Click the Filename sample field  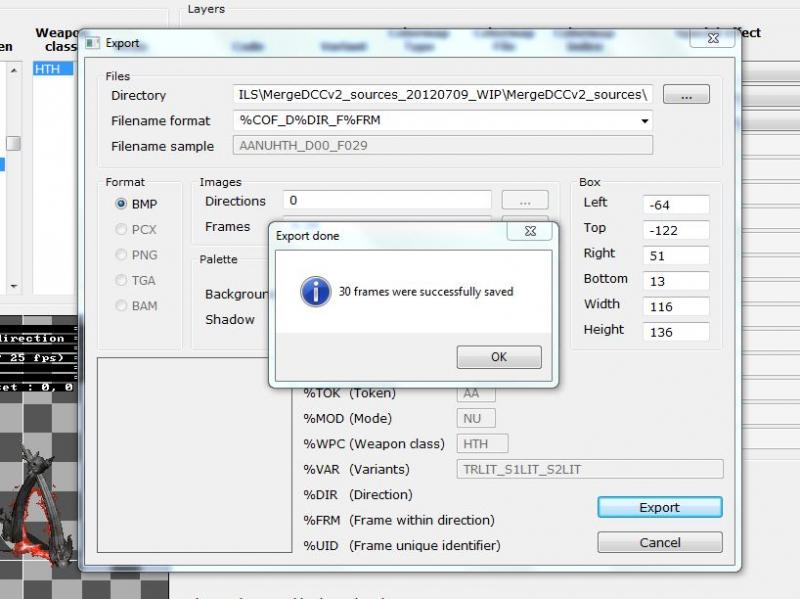442,145
